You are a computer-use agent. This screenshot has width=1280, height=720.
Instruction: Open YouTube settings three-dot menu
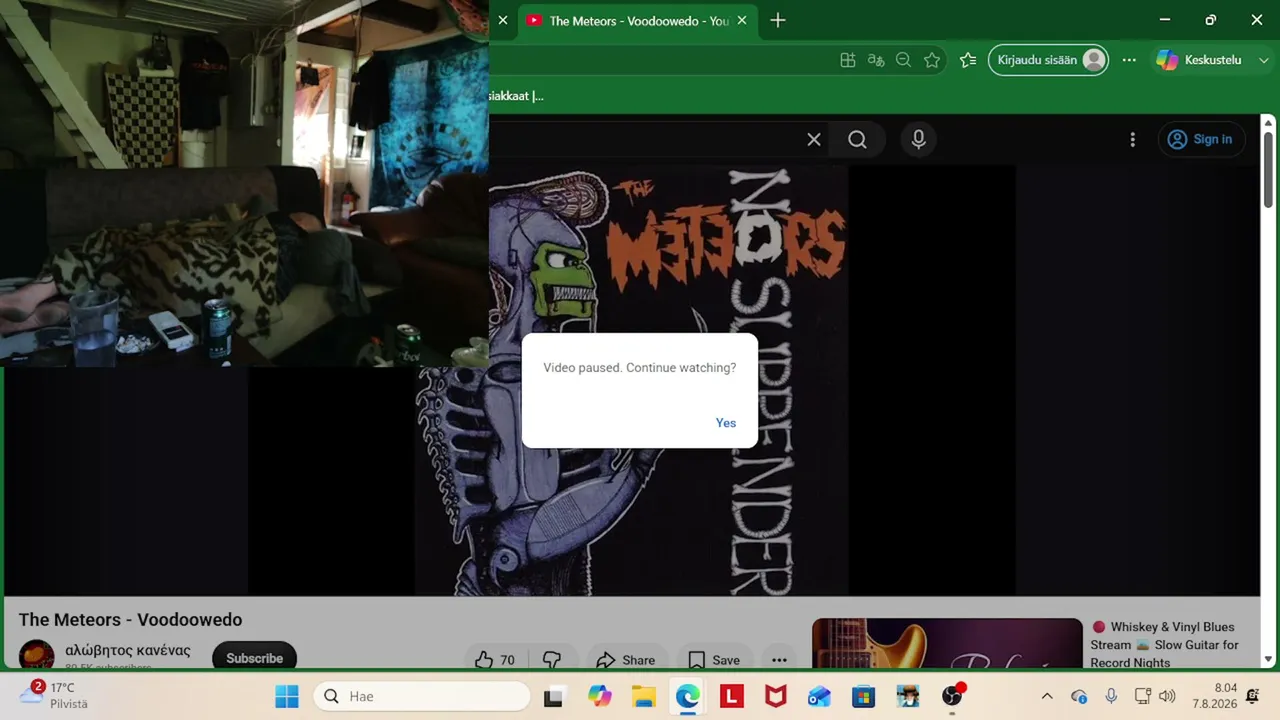(1132, 140)
